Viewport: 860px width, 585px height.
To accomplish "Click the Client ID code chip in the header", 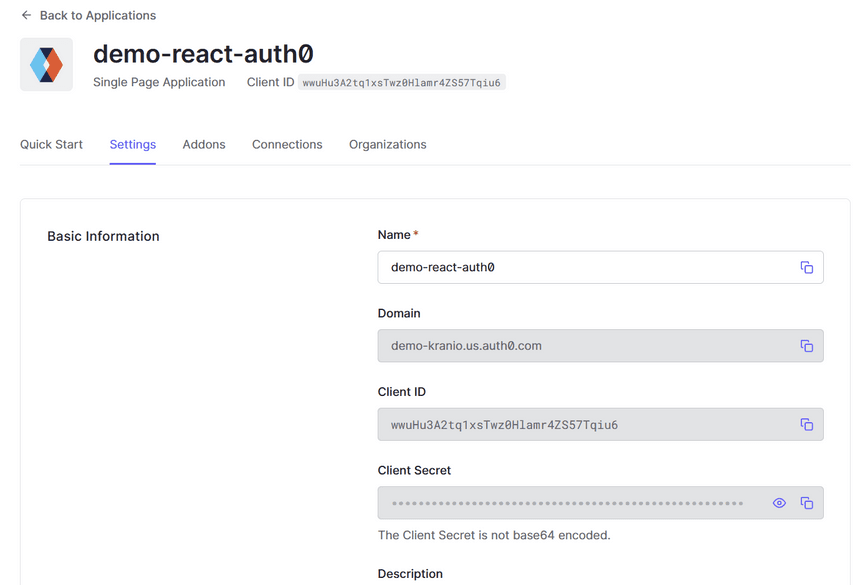I will 402,83.
